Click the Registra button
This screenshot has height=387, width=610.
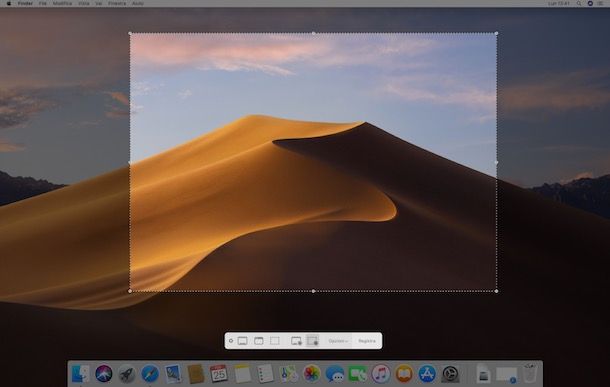[x=367, y=341]
